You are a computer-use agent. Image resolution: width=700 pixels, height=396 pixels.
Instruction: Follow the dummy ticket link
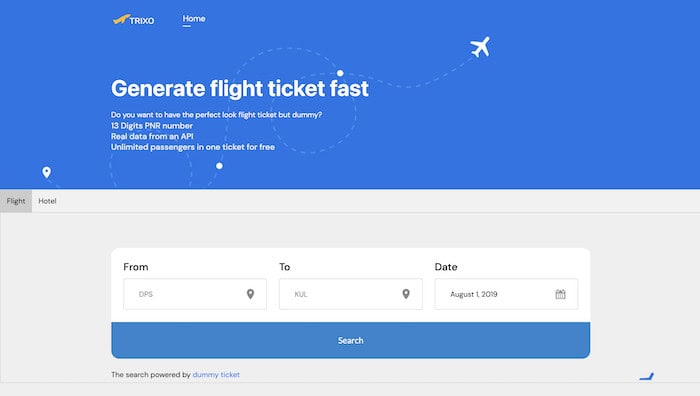216,375
